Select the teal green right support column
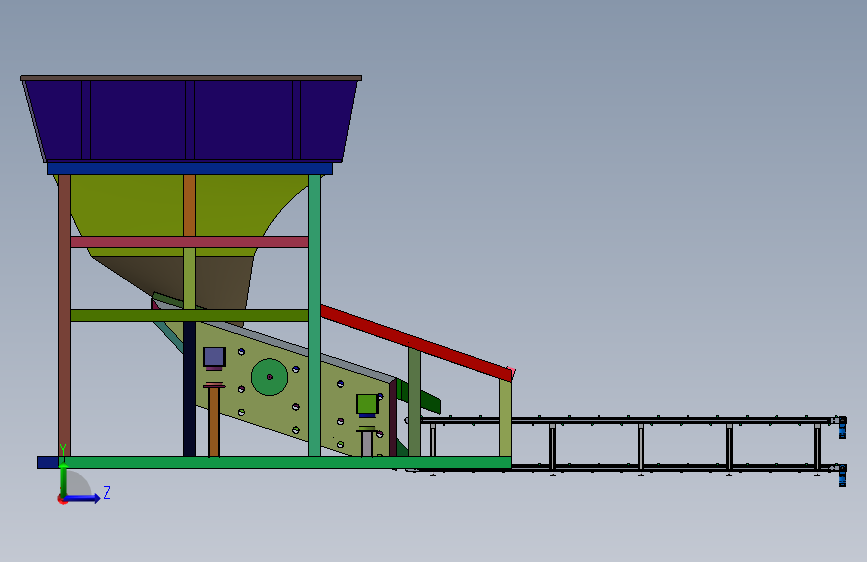Image resolution: width=867 pixels, height=562 pixels. pos(315,315)
